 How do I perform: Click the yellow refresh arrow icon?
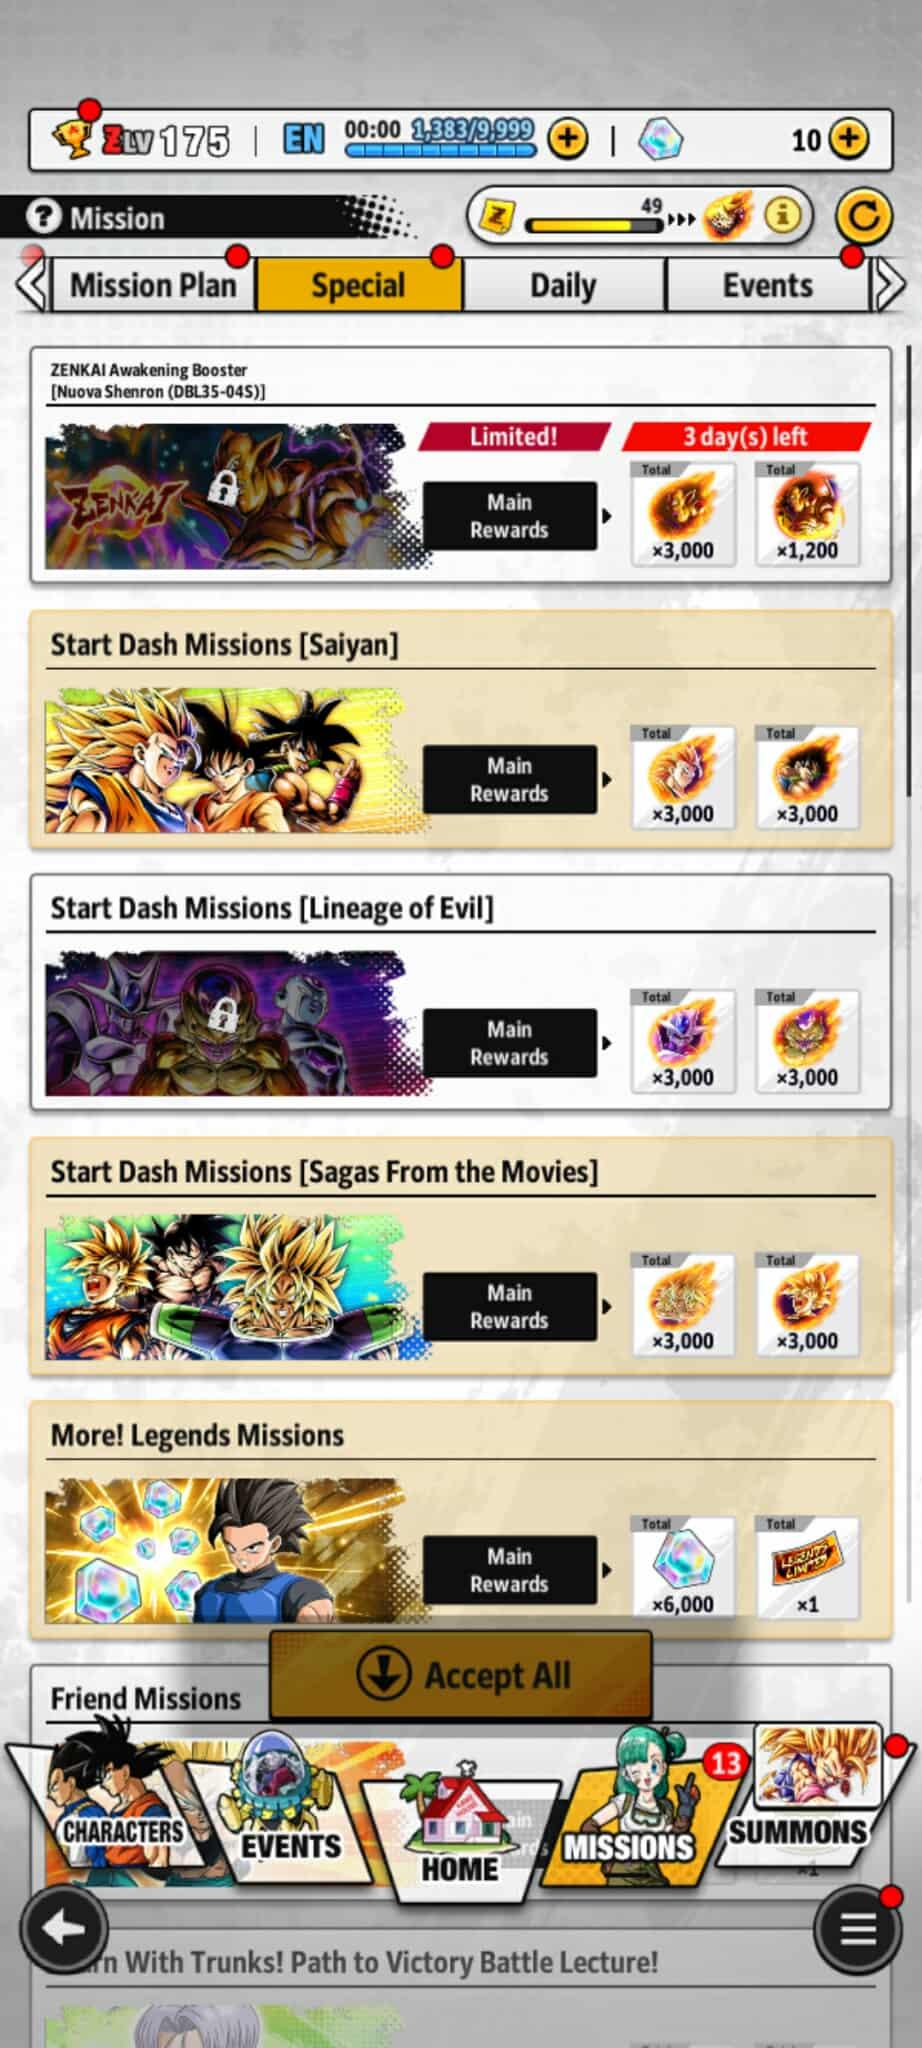pos(863,216)
